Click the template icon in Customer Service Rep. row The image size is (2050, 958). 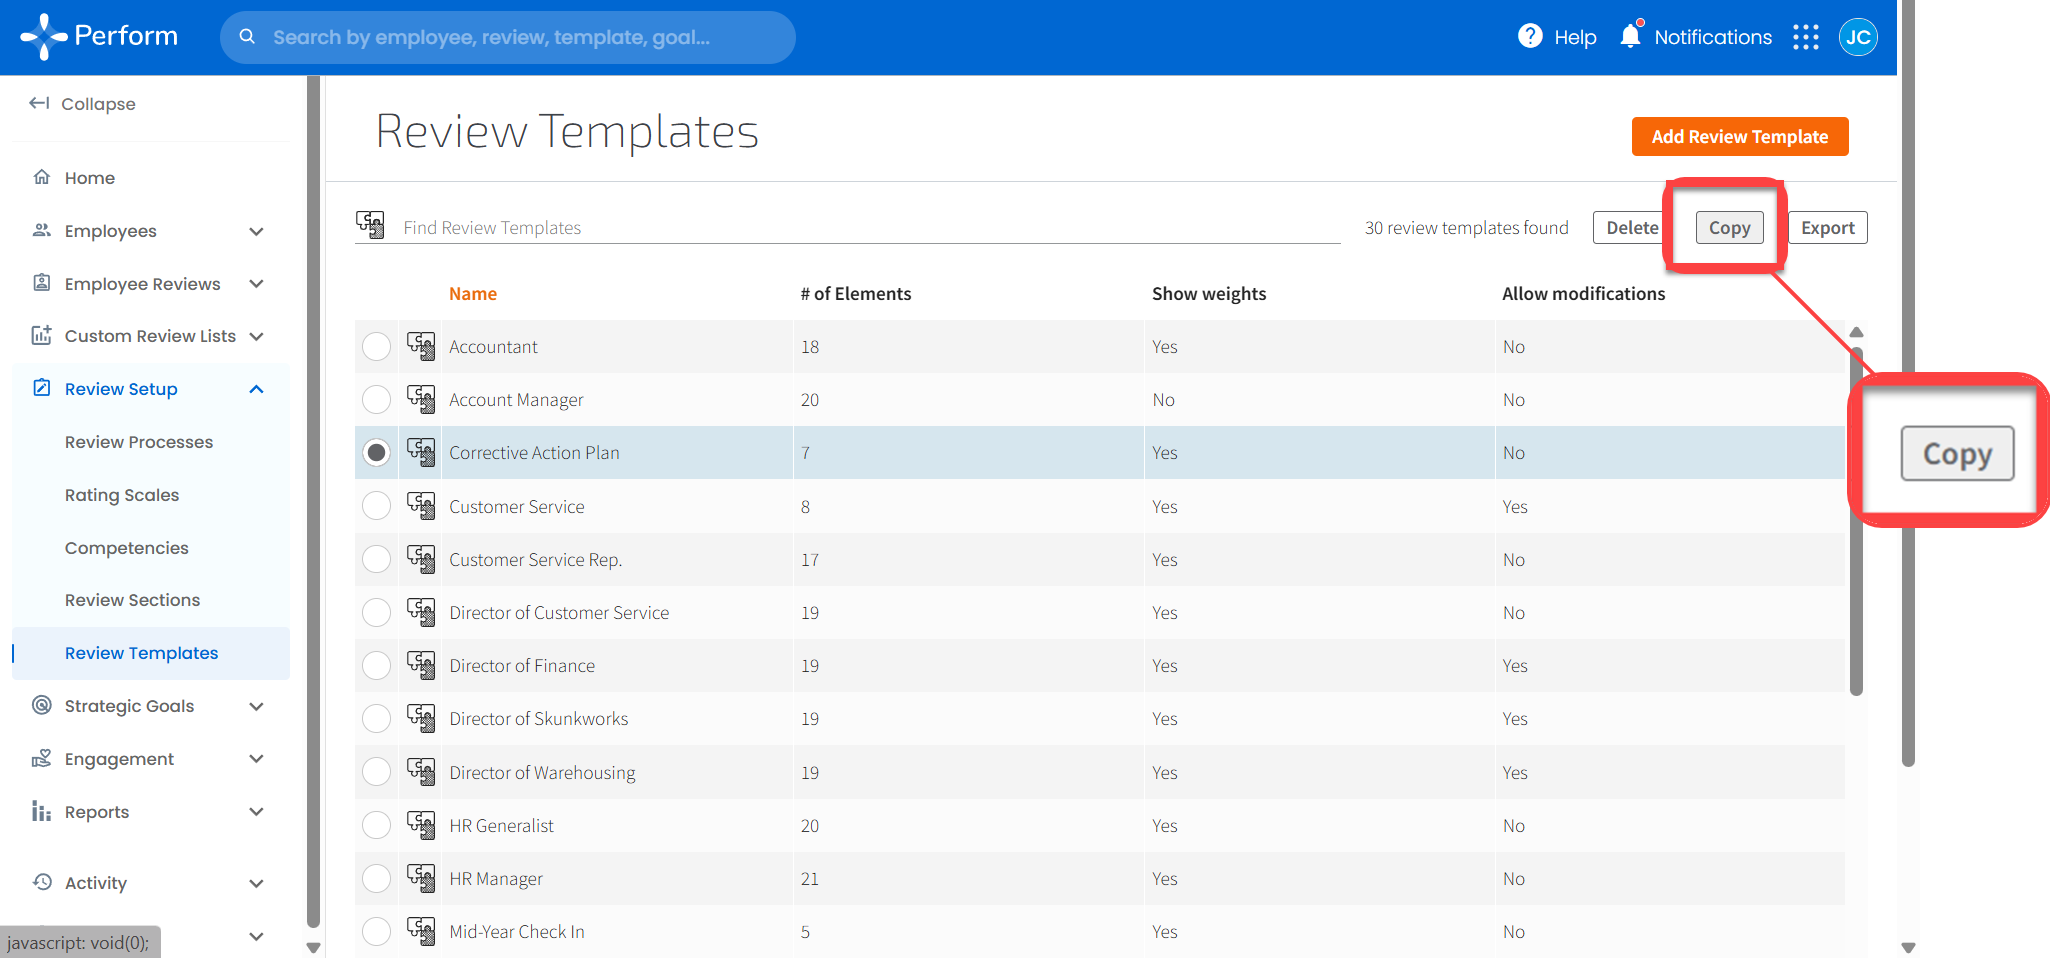(421, 559)
